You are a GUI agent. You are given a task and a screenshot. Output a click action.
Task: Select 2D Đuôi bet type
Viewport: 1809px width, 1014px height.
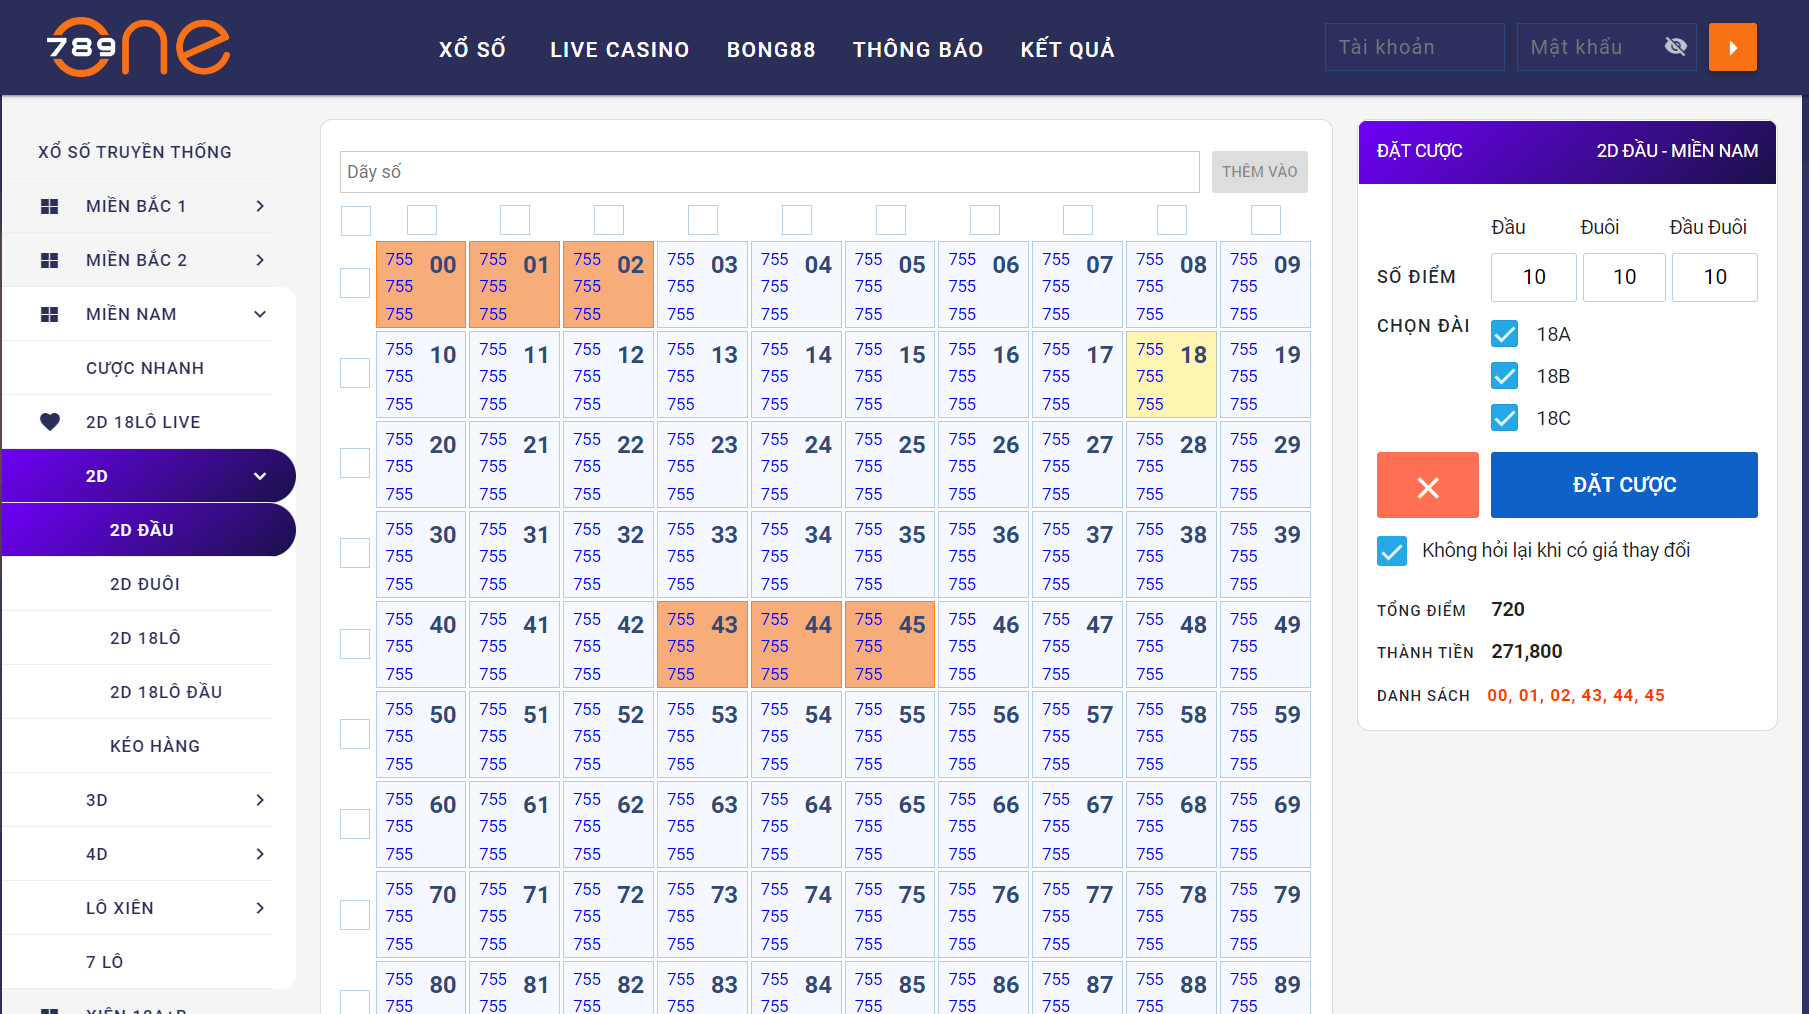point(145,584)
